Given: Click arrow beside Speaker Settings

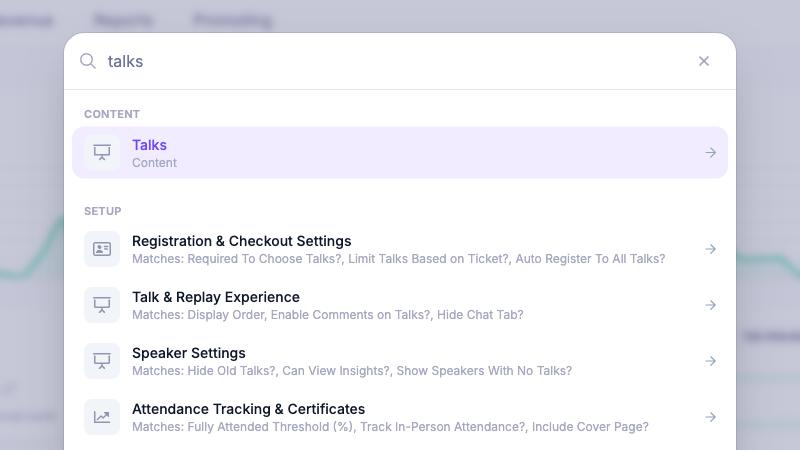Looking at the screenshot, I should click(711, 361).
